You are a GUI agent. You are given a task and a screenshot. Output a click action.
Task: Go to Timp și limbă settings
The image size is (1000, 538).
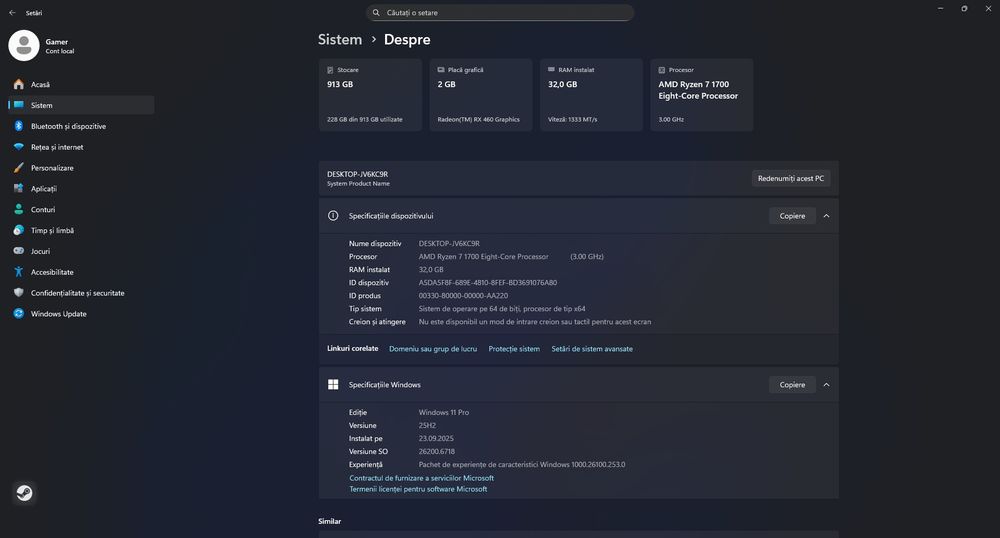click(52, 230)
